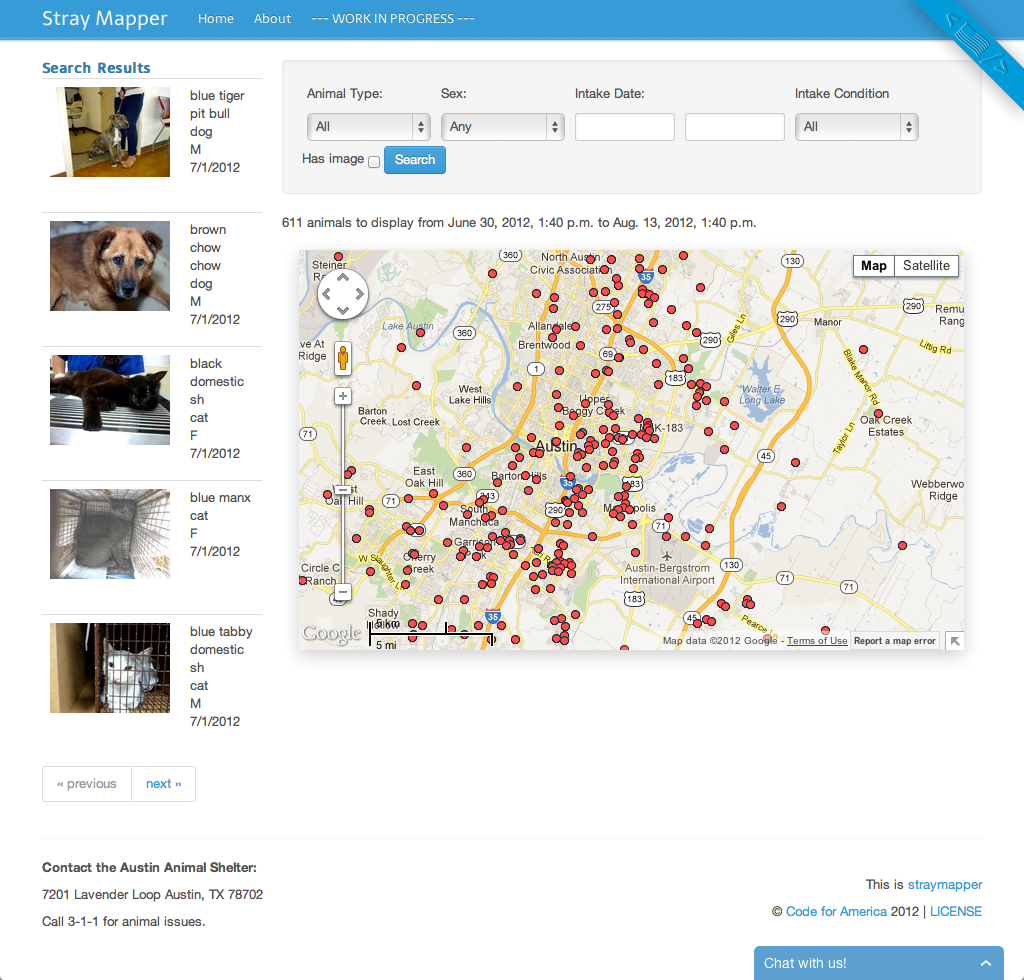Open the Animal Type dropdown

[368, 127]
